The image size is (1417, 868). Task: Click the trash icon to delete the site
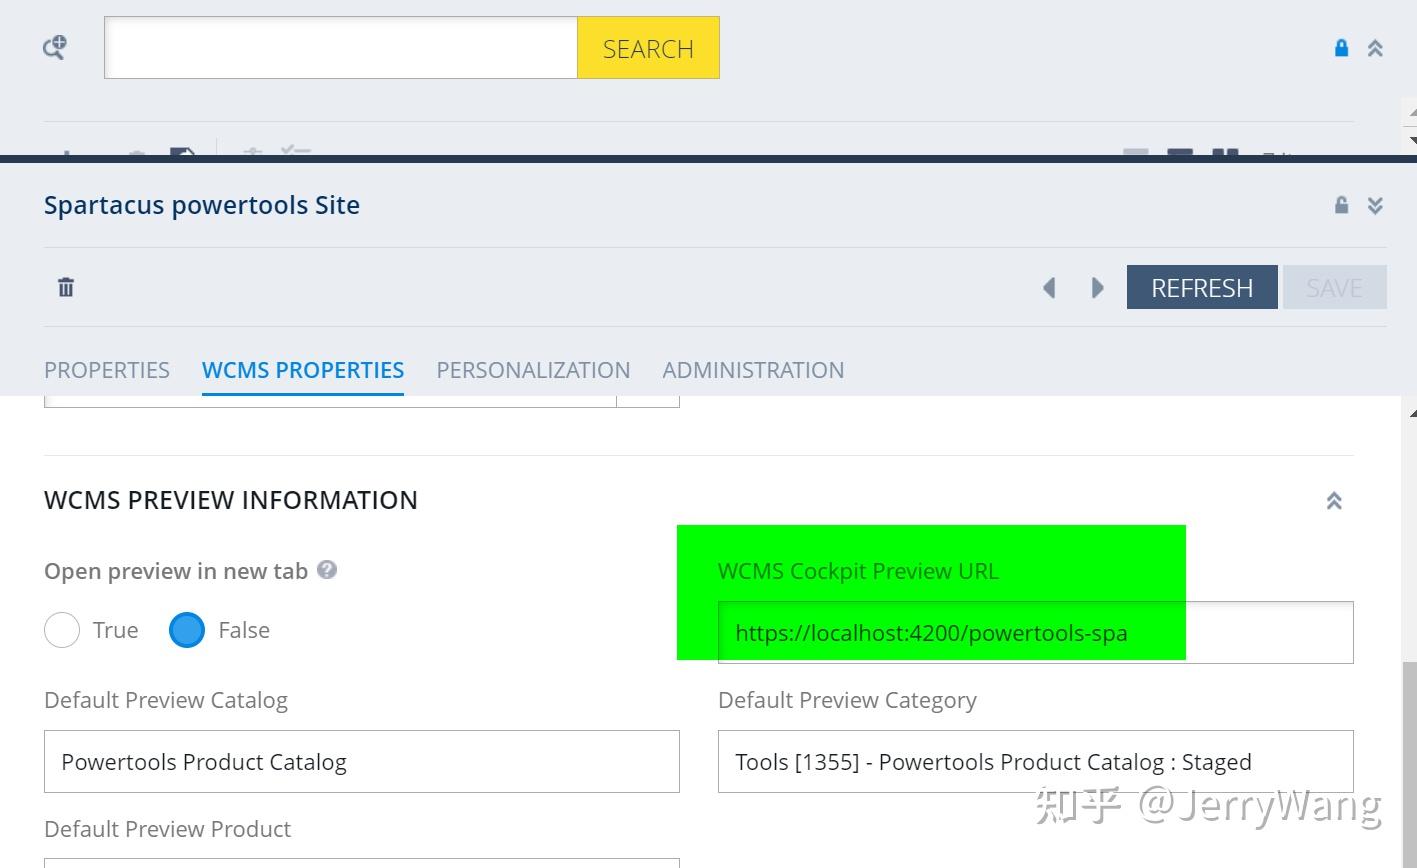[65, 287]
